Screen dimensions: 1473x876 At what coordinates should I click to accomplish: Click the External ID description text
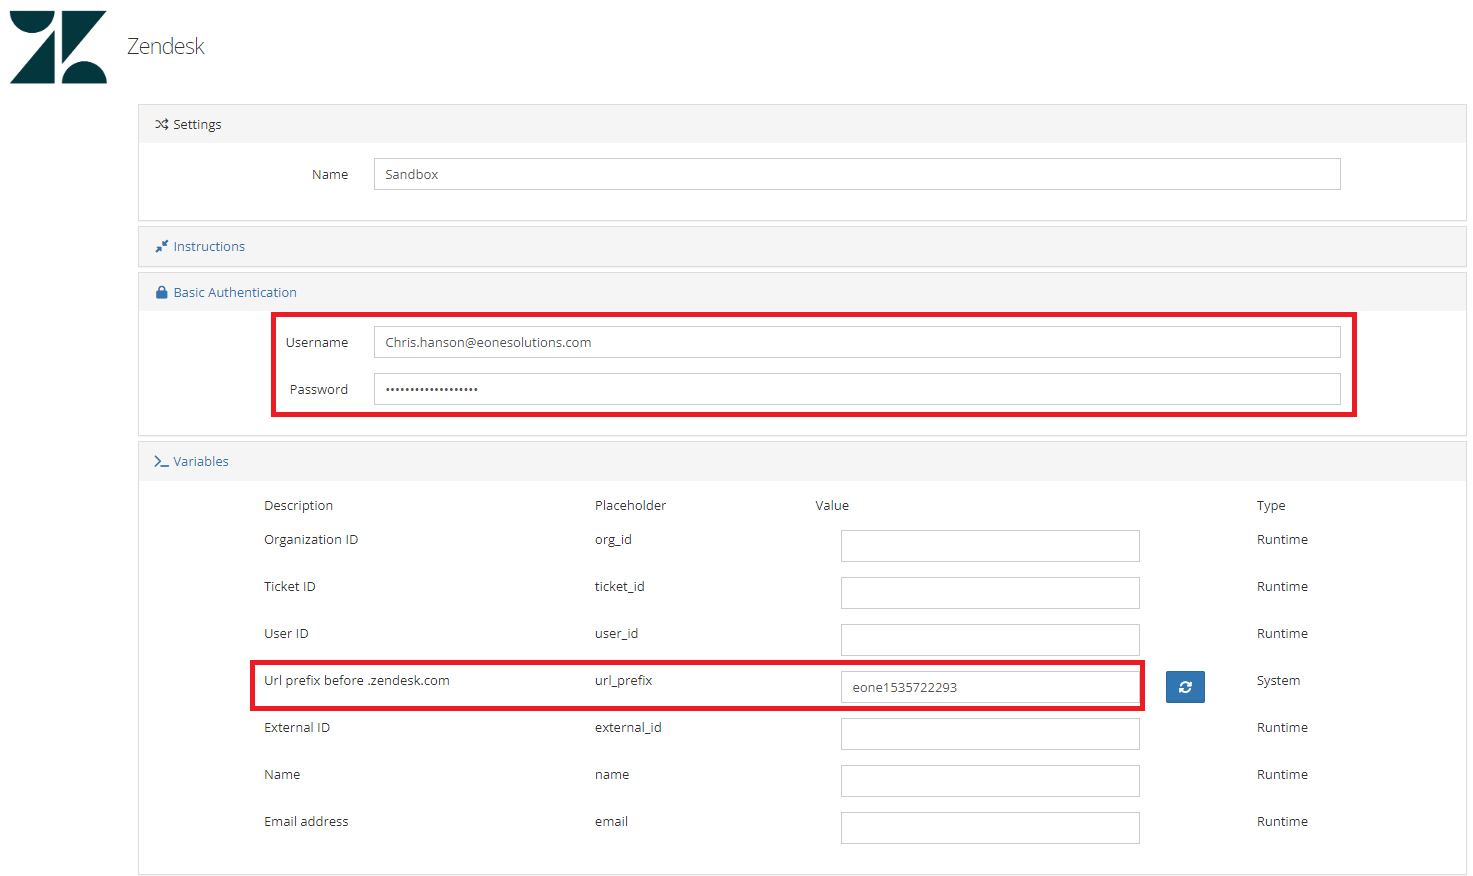(297, 728)
